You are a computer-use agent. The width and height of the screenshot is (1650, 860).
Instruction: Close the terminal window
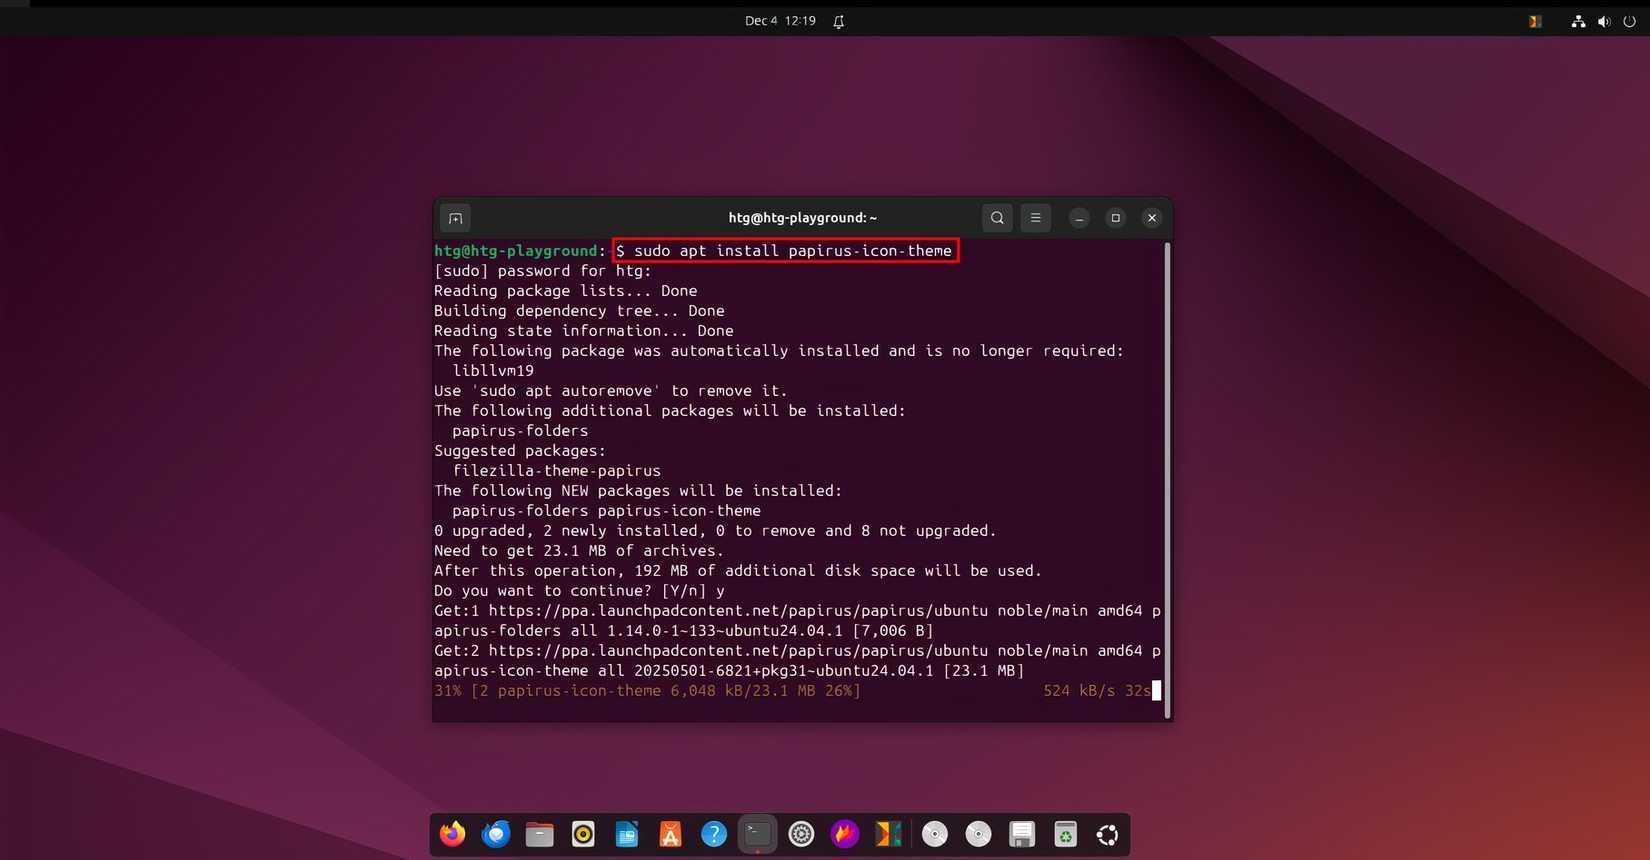(x=1152, y=218)
